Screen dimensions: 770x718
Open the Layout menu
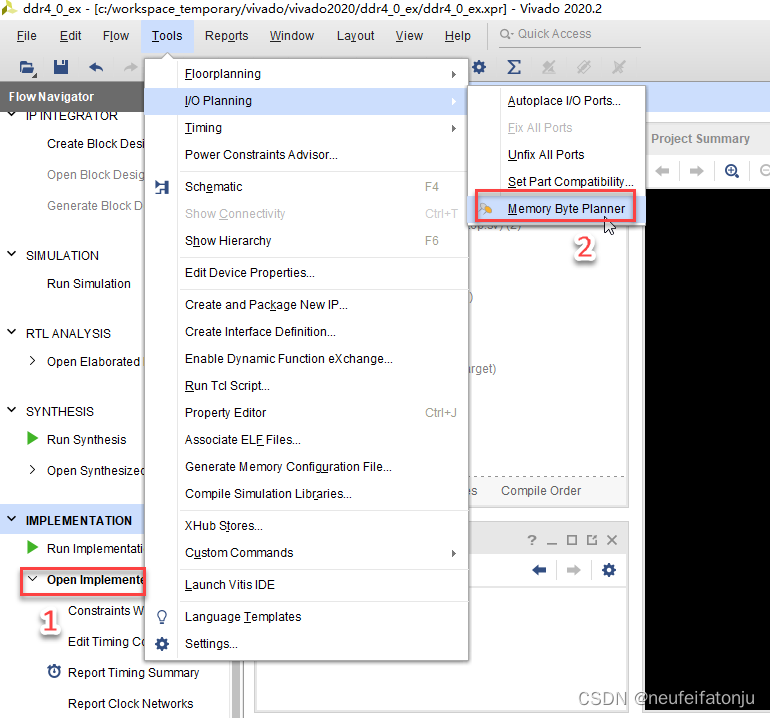coord(356,36)
